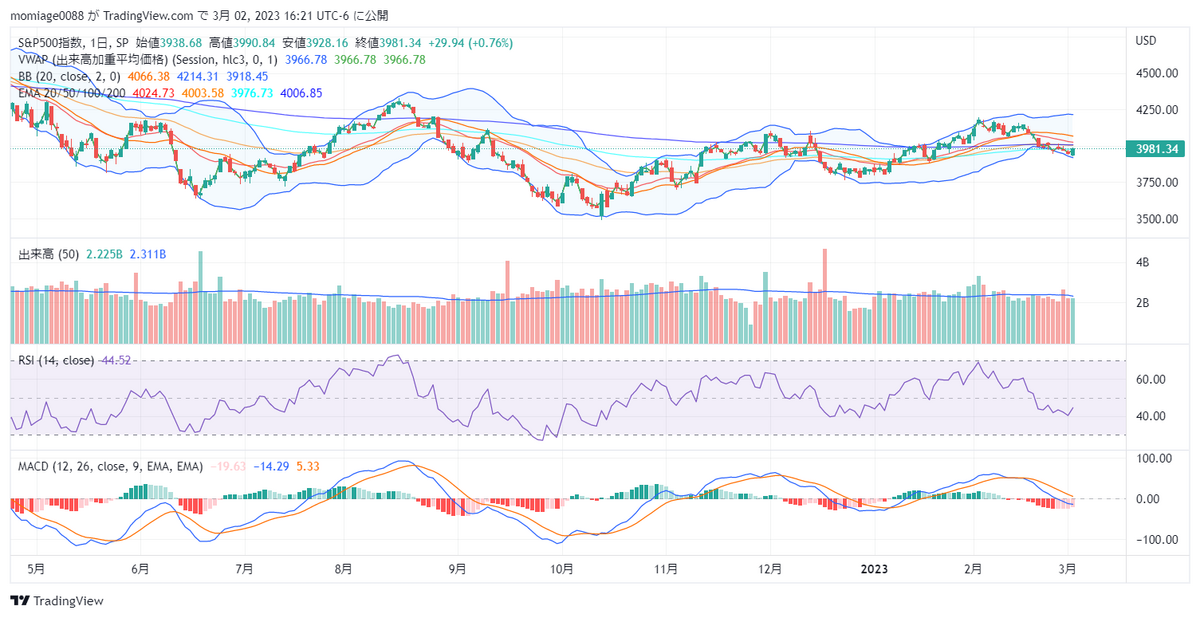This screenshot has height=618, width=1200.
Task: Click the 100.00 MACD axis label
Action: coord(1153,459)
